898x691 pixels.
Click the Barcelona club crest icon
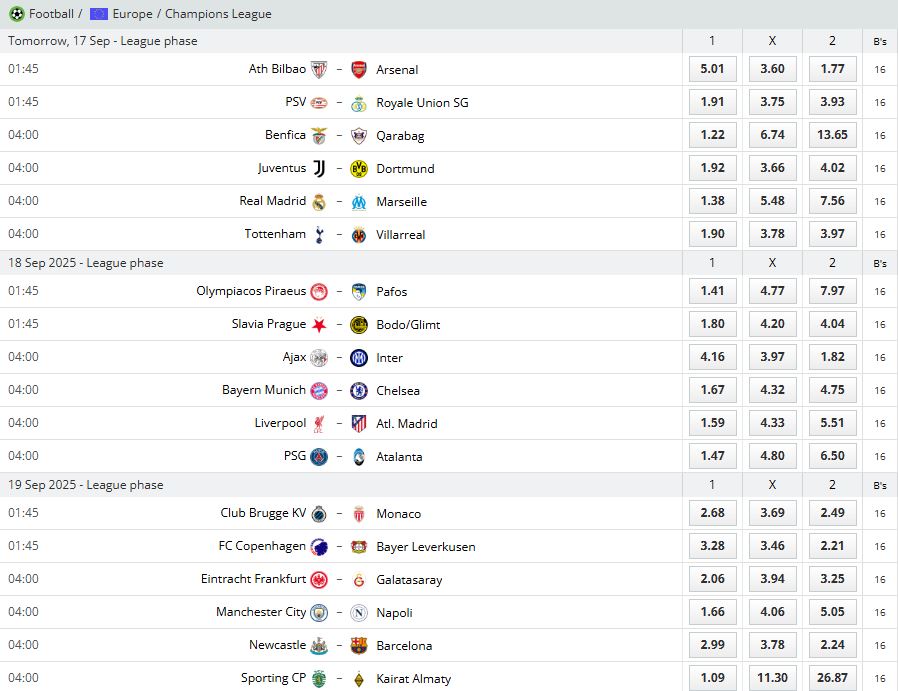(359, 646)
